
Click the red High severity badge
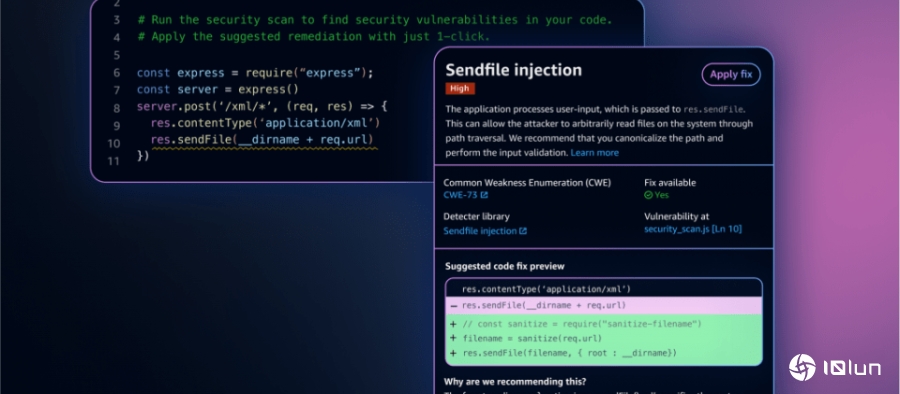[x=460, y=88]
